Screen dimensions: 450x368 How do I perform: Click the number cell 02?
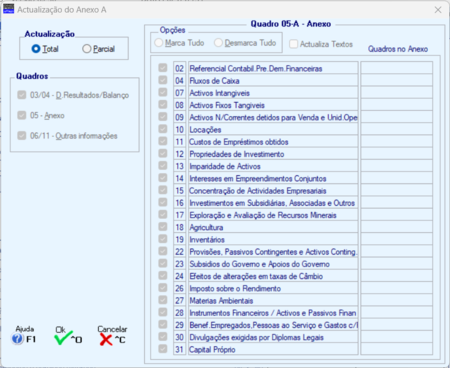(179, 69)
